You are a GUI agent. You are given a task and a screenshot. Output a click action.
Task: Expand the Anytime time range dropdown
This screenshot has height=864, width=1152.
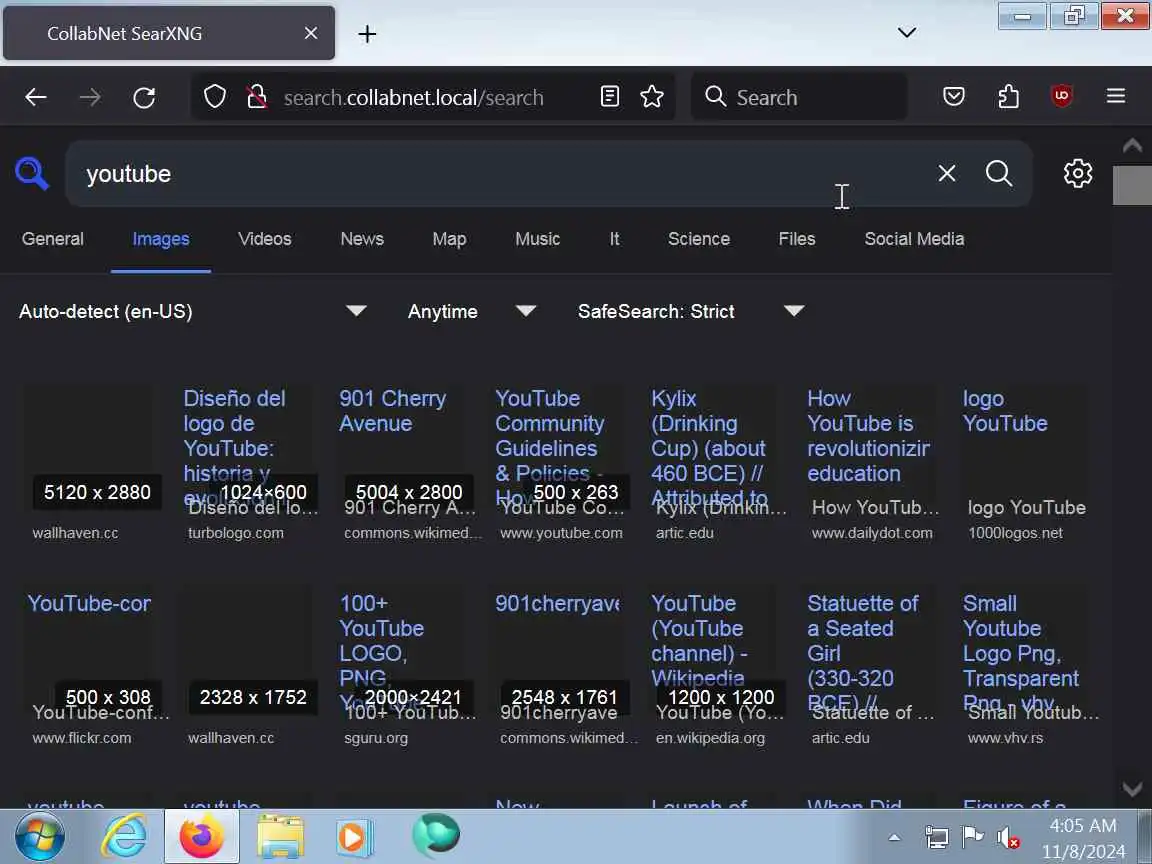coord(472,312)
